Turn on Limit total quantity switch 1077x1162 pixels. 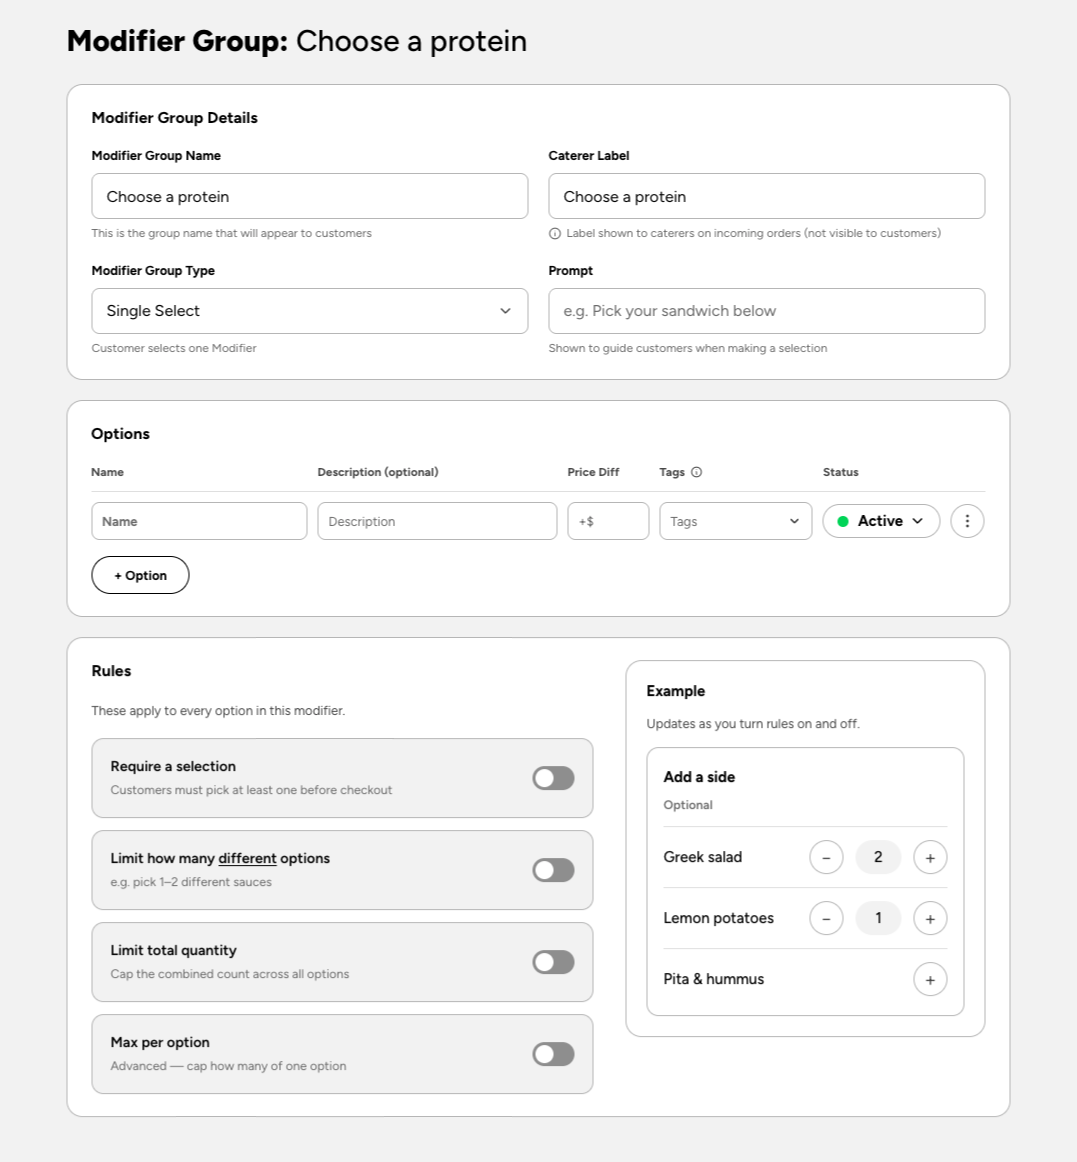(554, 962)
